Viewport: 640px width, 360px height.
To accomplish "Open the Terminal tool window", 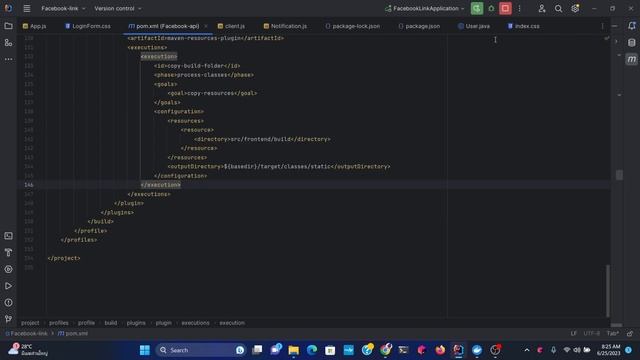I will pyautogui.click(x=8, y=236).
